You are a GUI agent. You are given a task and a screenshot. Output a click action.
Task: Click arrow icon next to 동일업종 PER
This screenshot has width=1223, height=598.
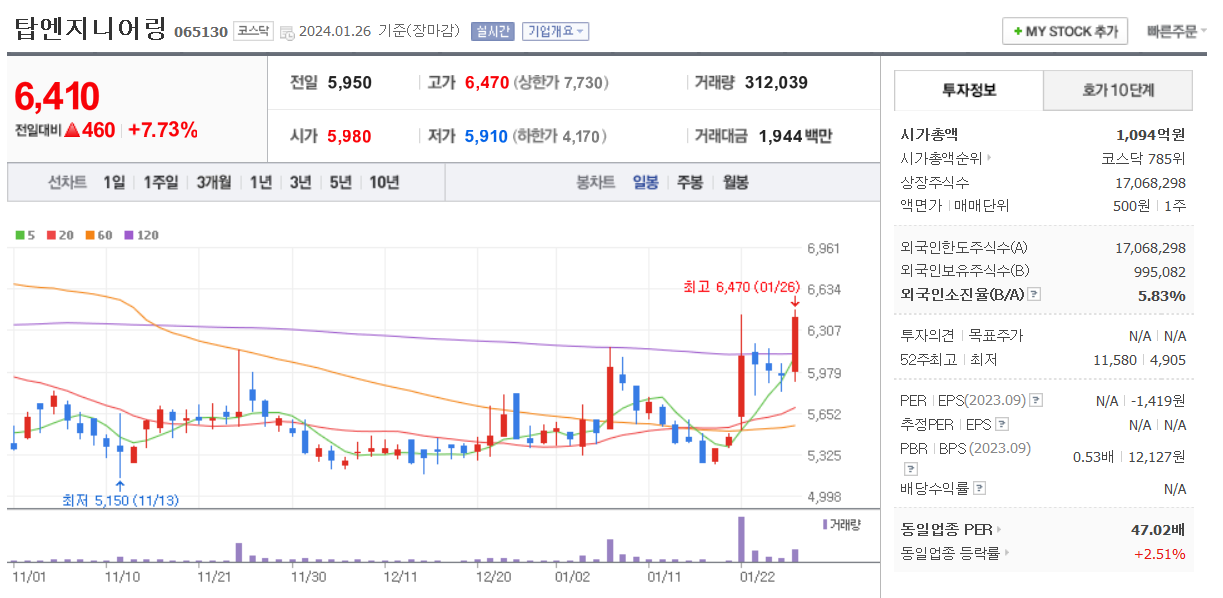click(x=999, y=528)
